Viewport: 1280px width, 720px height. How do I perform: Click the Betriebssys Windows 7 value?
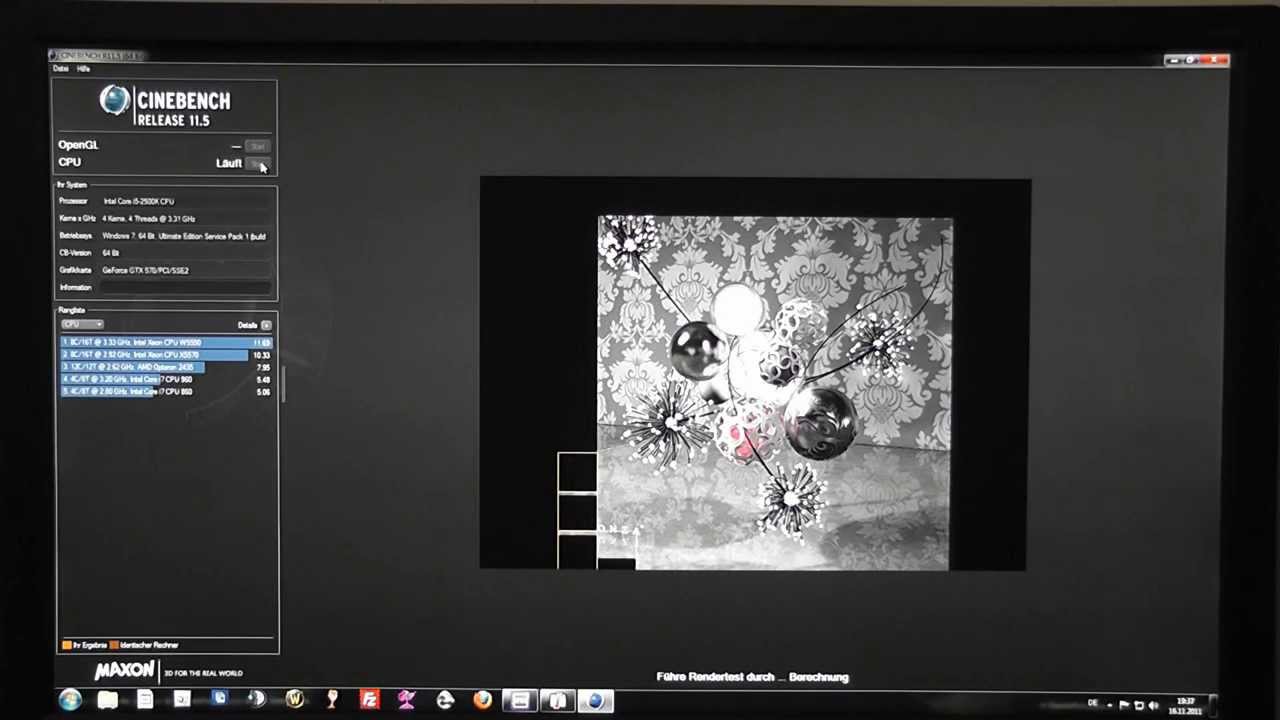pos(183,236)
